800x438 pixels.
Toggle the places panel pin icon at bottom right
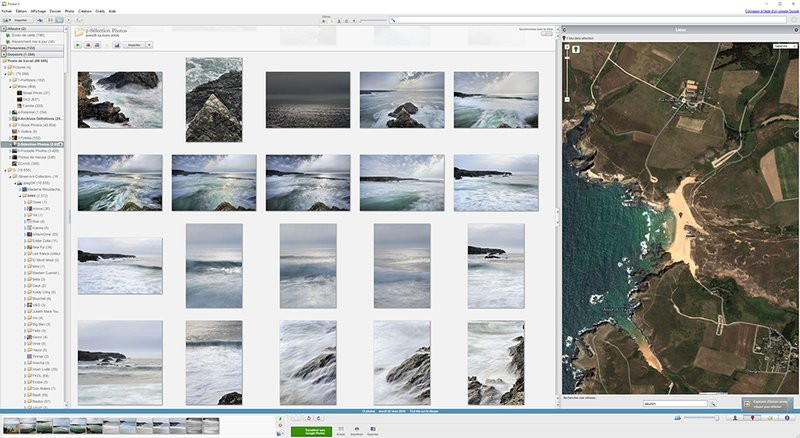tap(752, 418)
